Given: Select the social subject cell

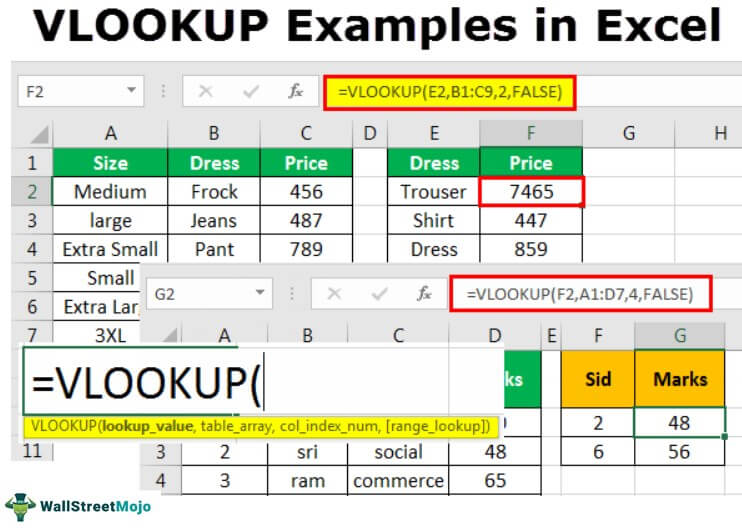Looking at the screenshot, I should (398, 452).
